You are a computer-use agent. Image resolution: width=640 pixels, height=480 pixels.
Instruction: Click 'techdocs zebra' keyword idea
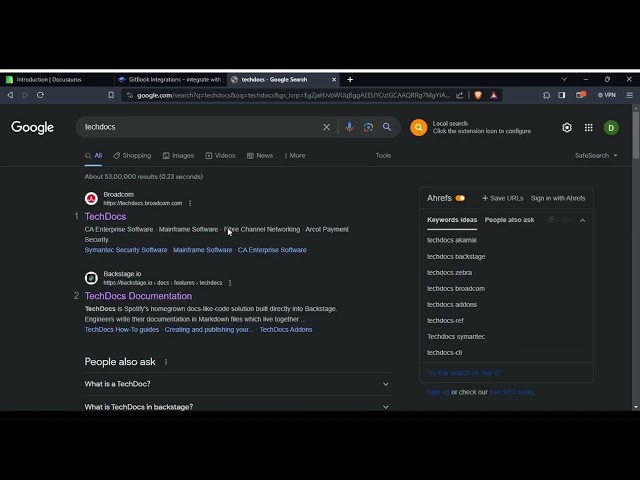(x=449, y=273)
